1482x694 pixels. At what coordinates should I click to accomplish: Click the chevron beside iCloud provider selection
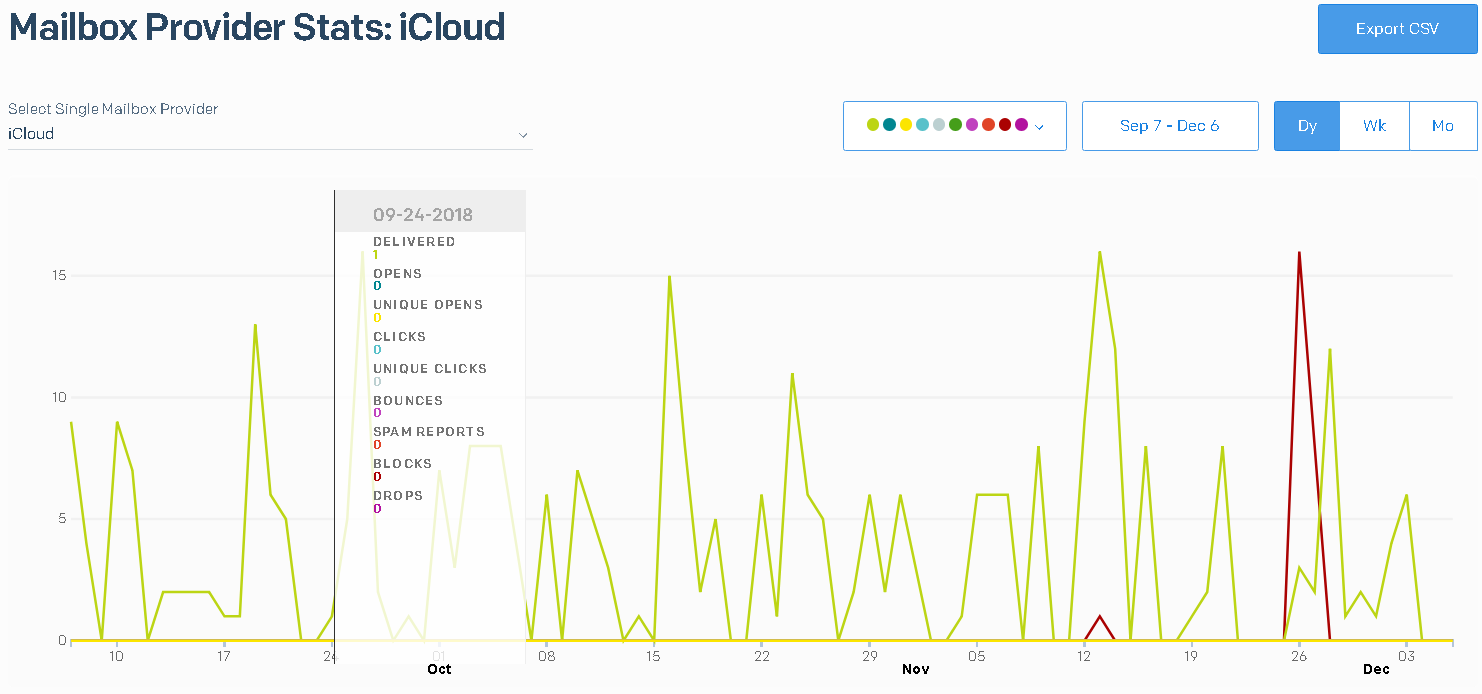[x=523, y=135]
